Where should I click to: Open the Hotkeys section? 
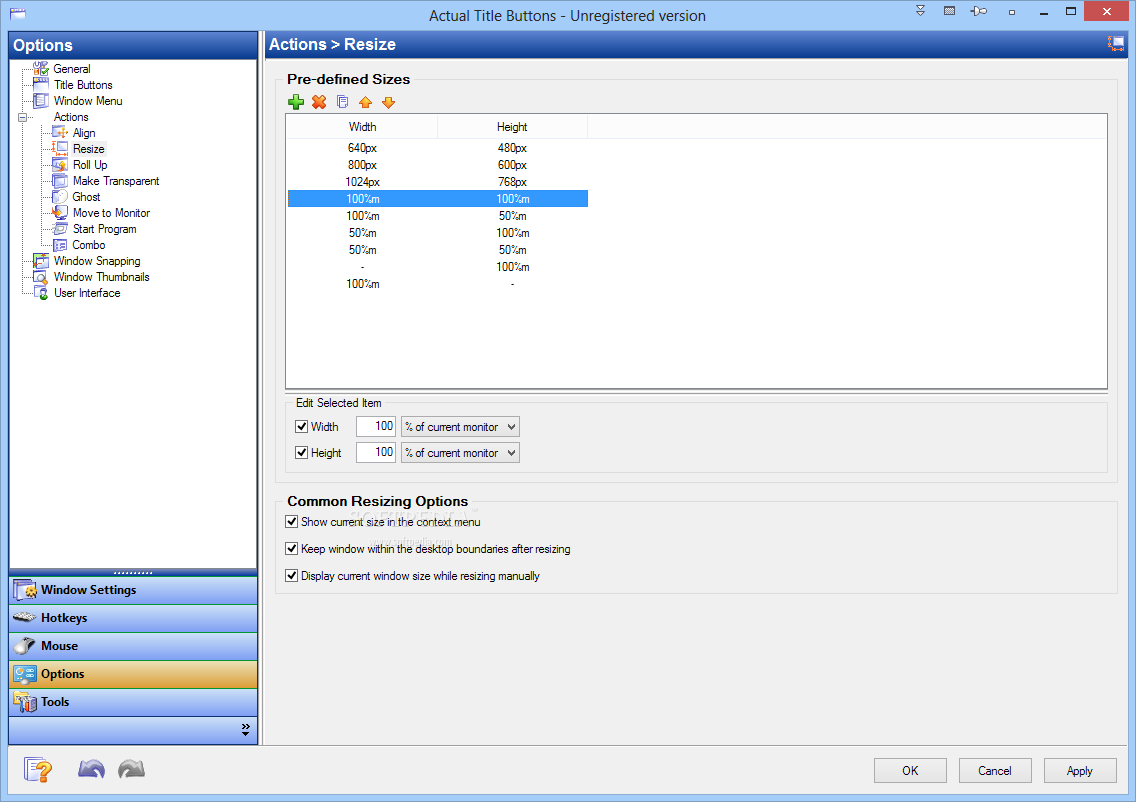pos(133,618)
